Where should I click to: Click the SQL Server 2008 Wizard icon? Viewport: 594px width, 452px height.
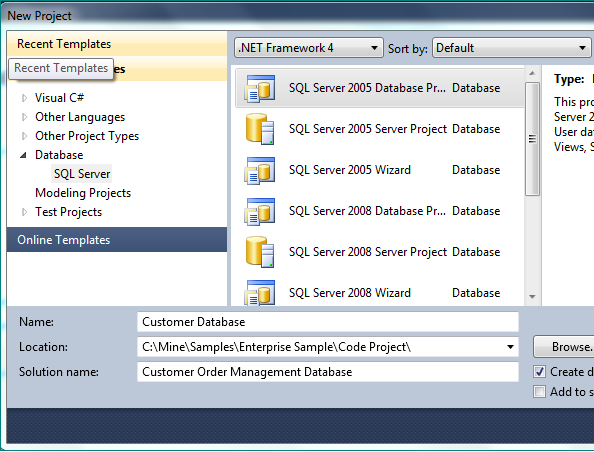point(259,292)
